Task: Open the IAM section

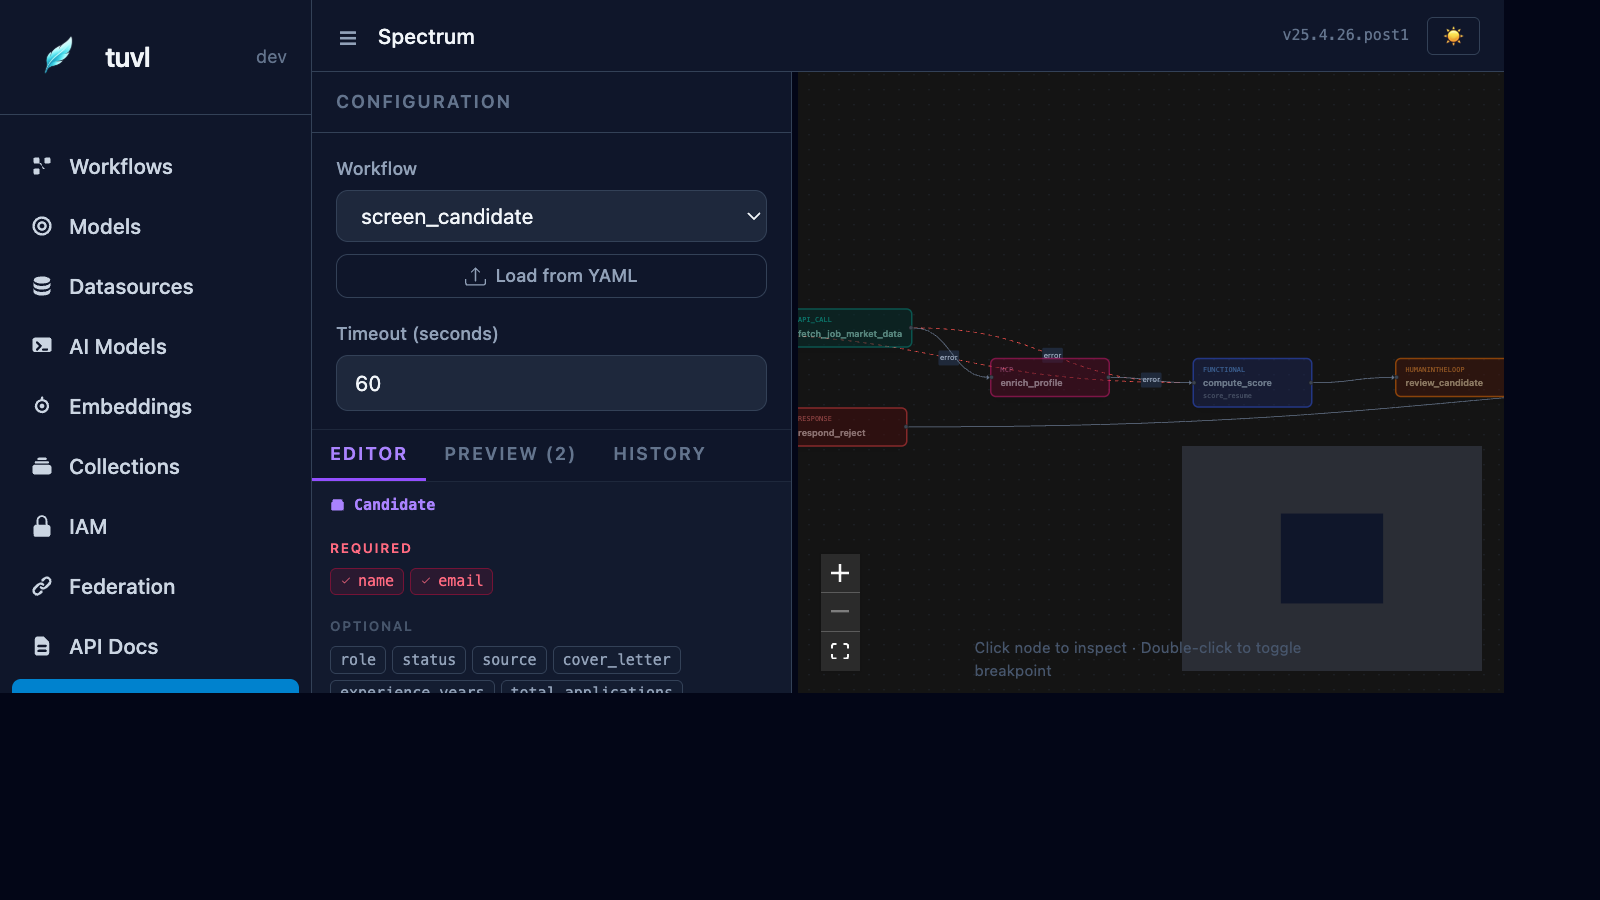Action: (88, 527)
